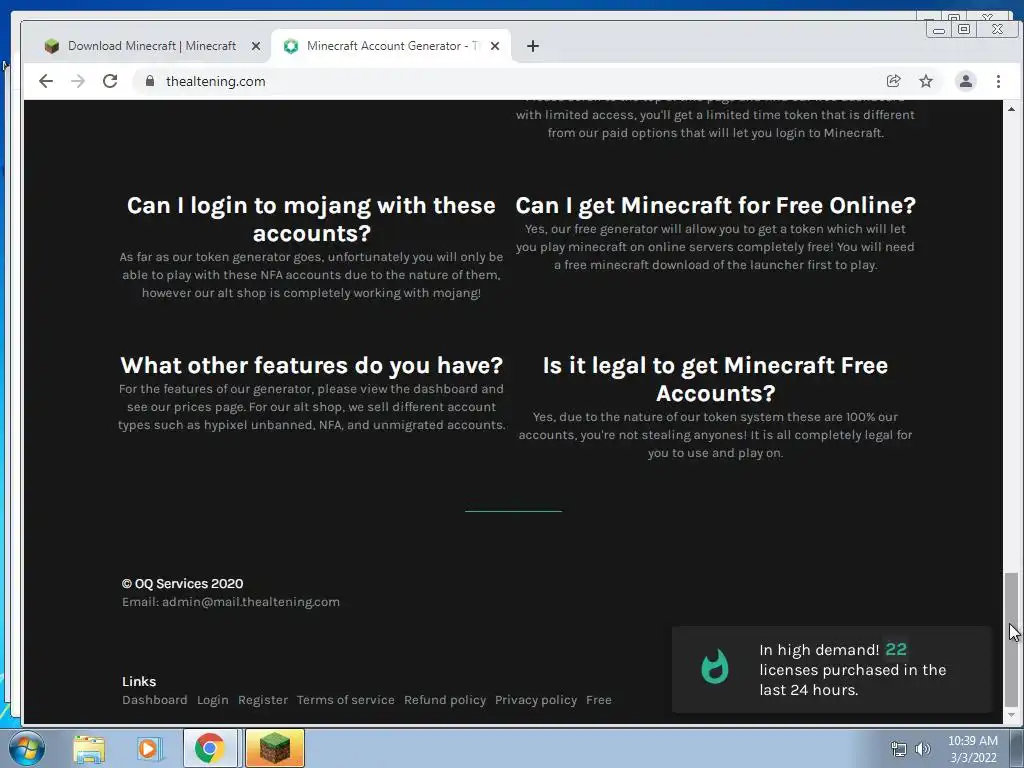Image resolution: width=1024 pixels, height=768 pixels.
Task: Open the Free footer link
Action: [599, 700]
